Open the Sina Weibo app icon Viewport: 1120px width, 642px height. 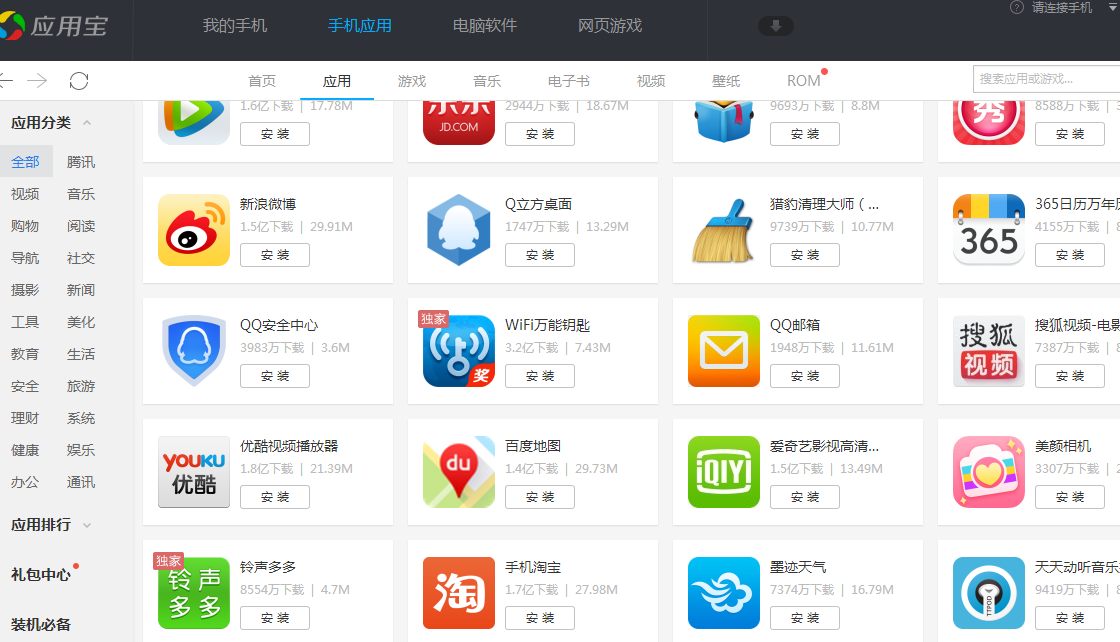[194, 230]
